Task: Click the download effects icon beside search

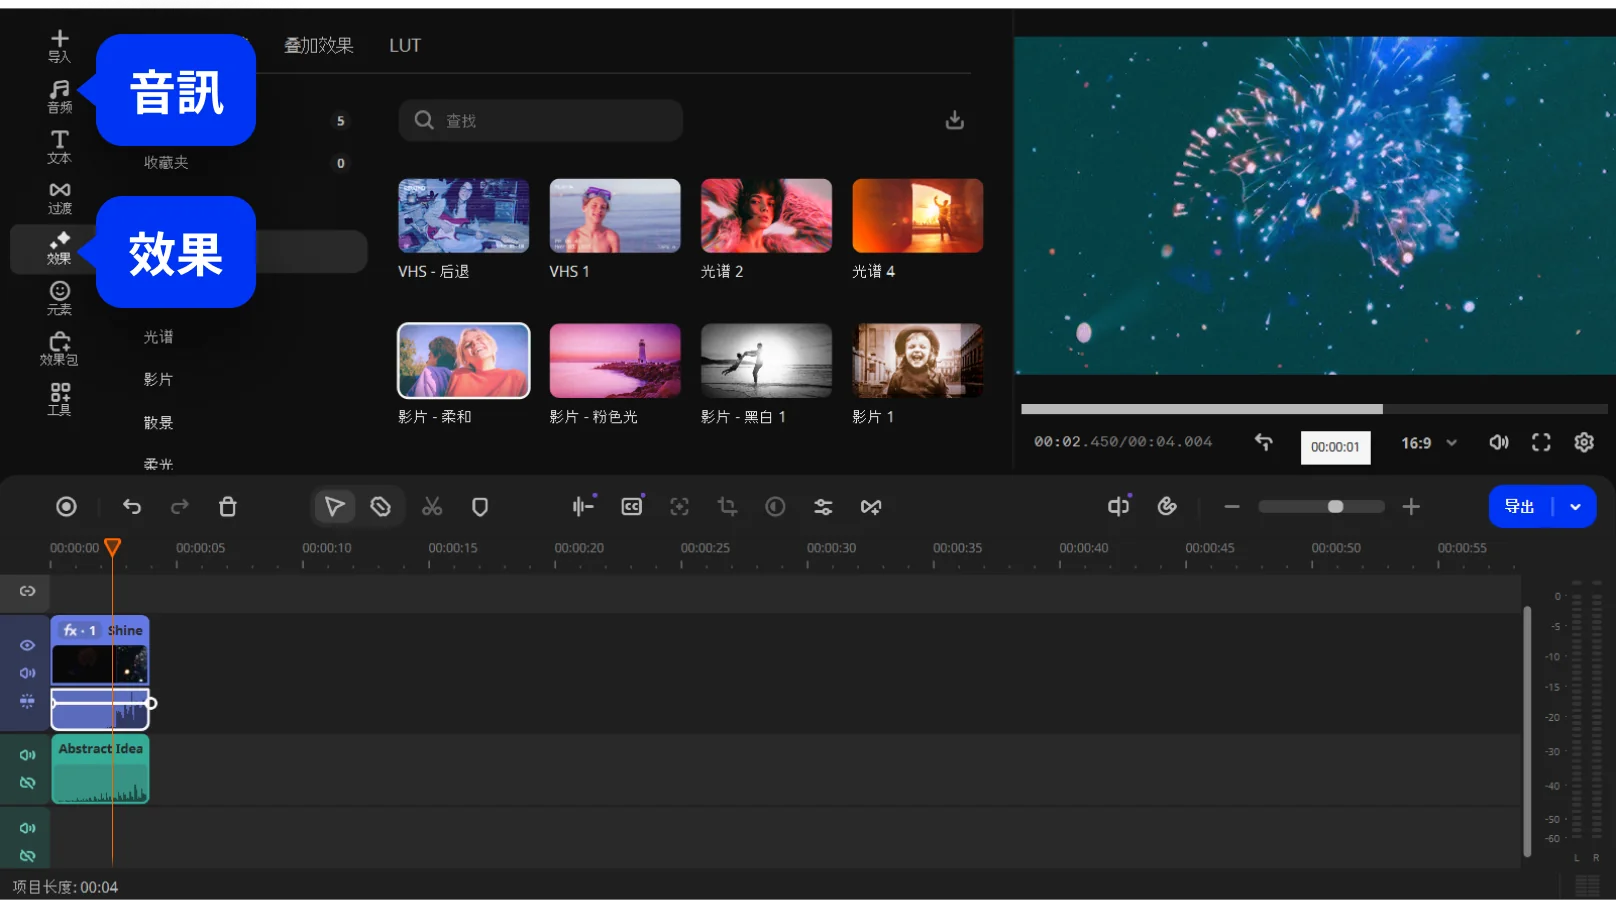Action: point(955,120)
